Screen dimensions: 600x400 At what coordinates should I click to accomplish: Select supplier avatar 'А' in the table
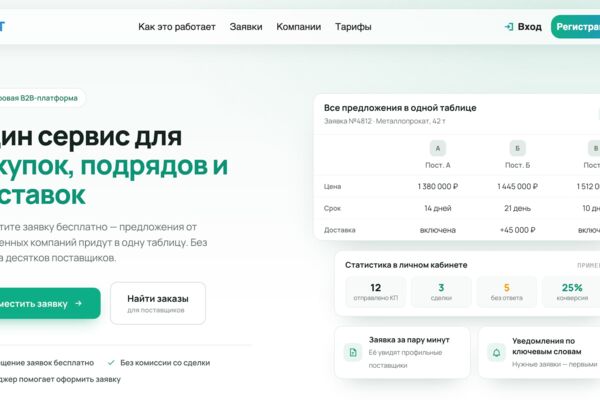pos(438,149)
